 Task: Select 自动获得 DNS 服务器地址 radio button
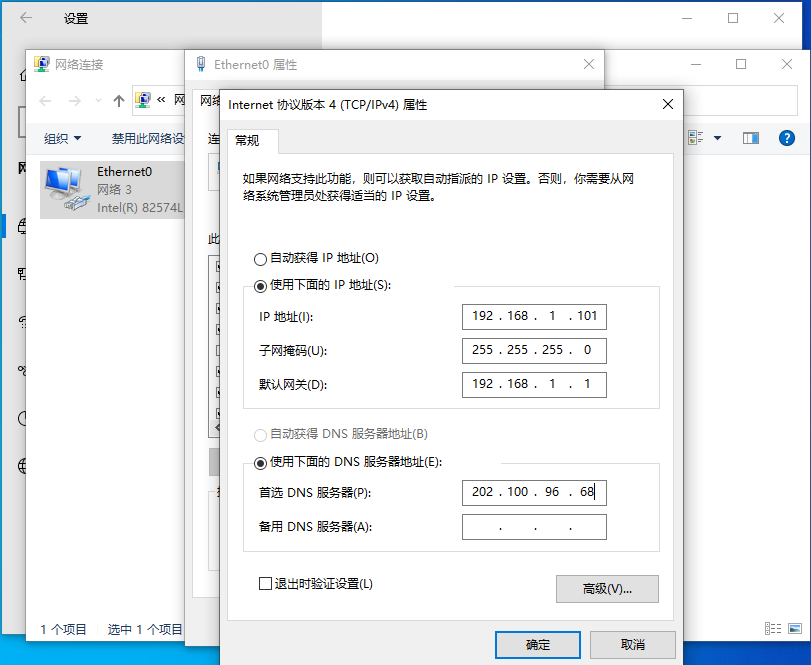click(259, 432)
